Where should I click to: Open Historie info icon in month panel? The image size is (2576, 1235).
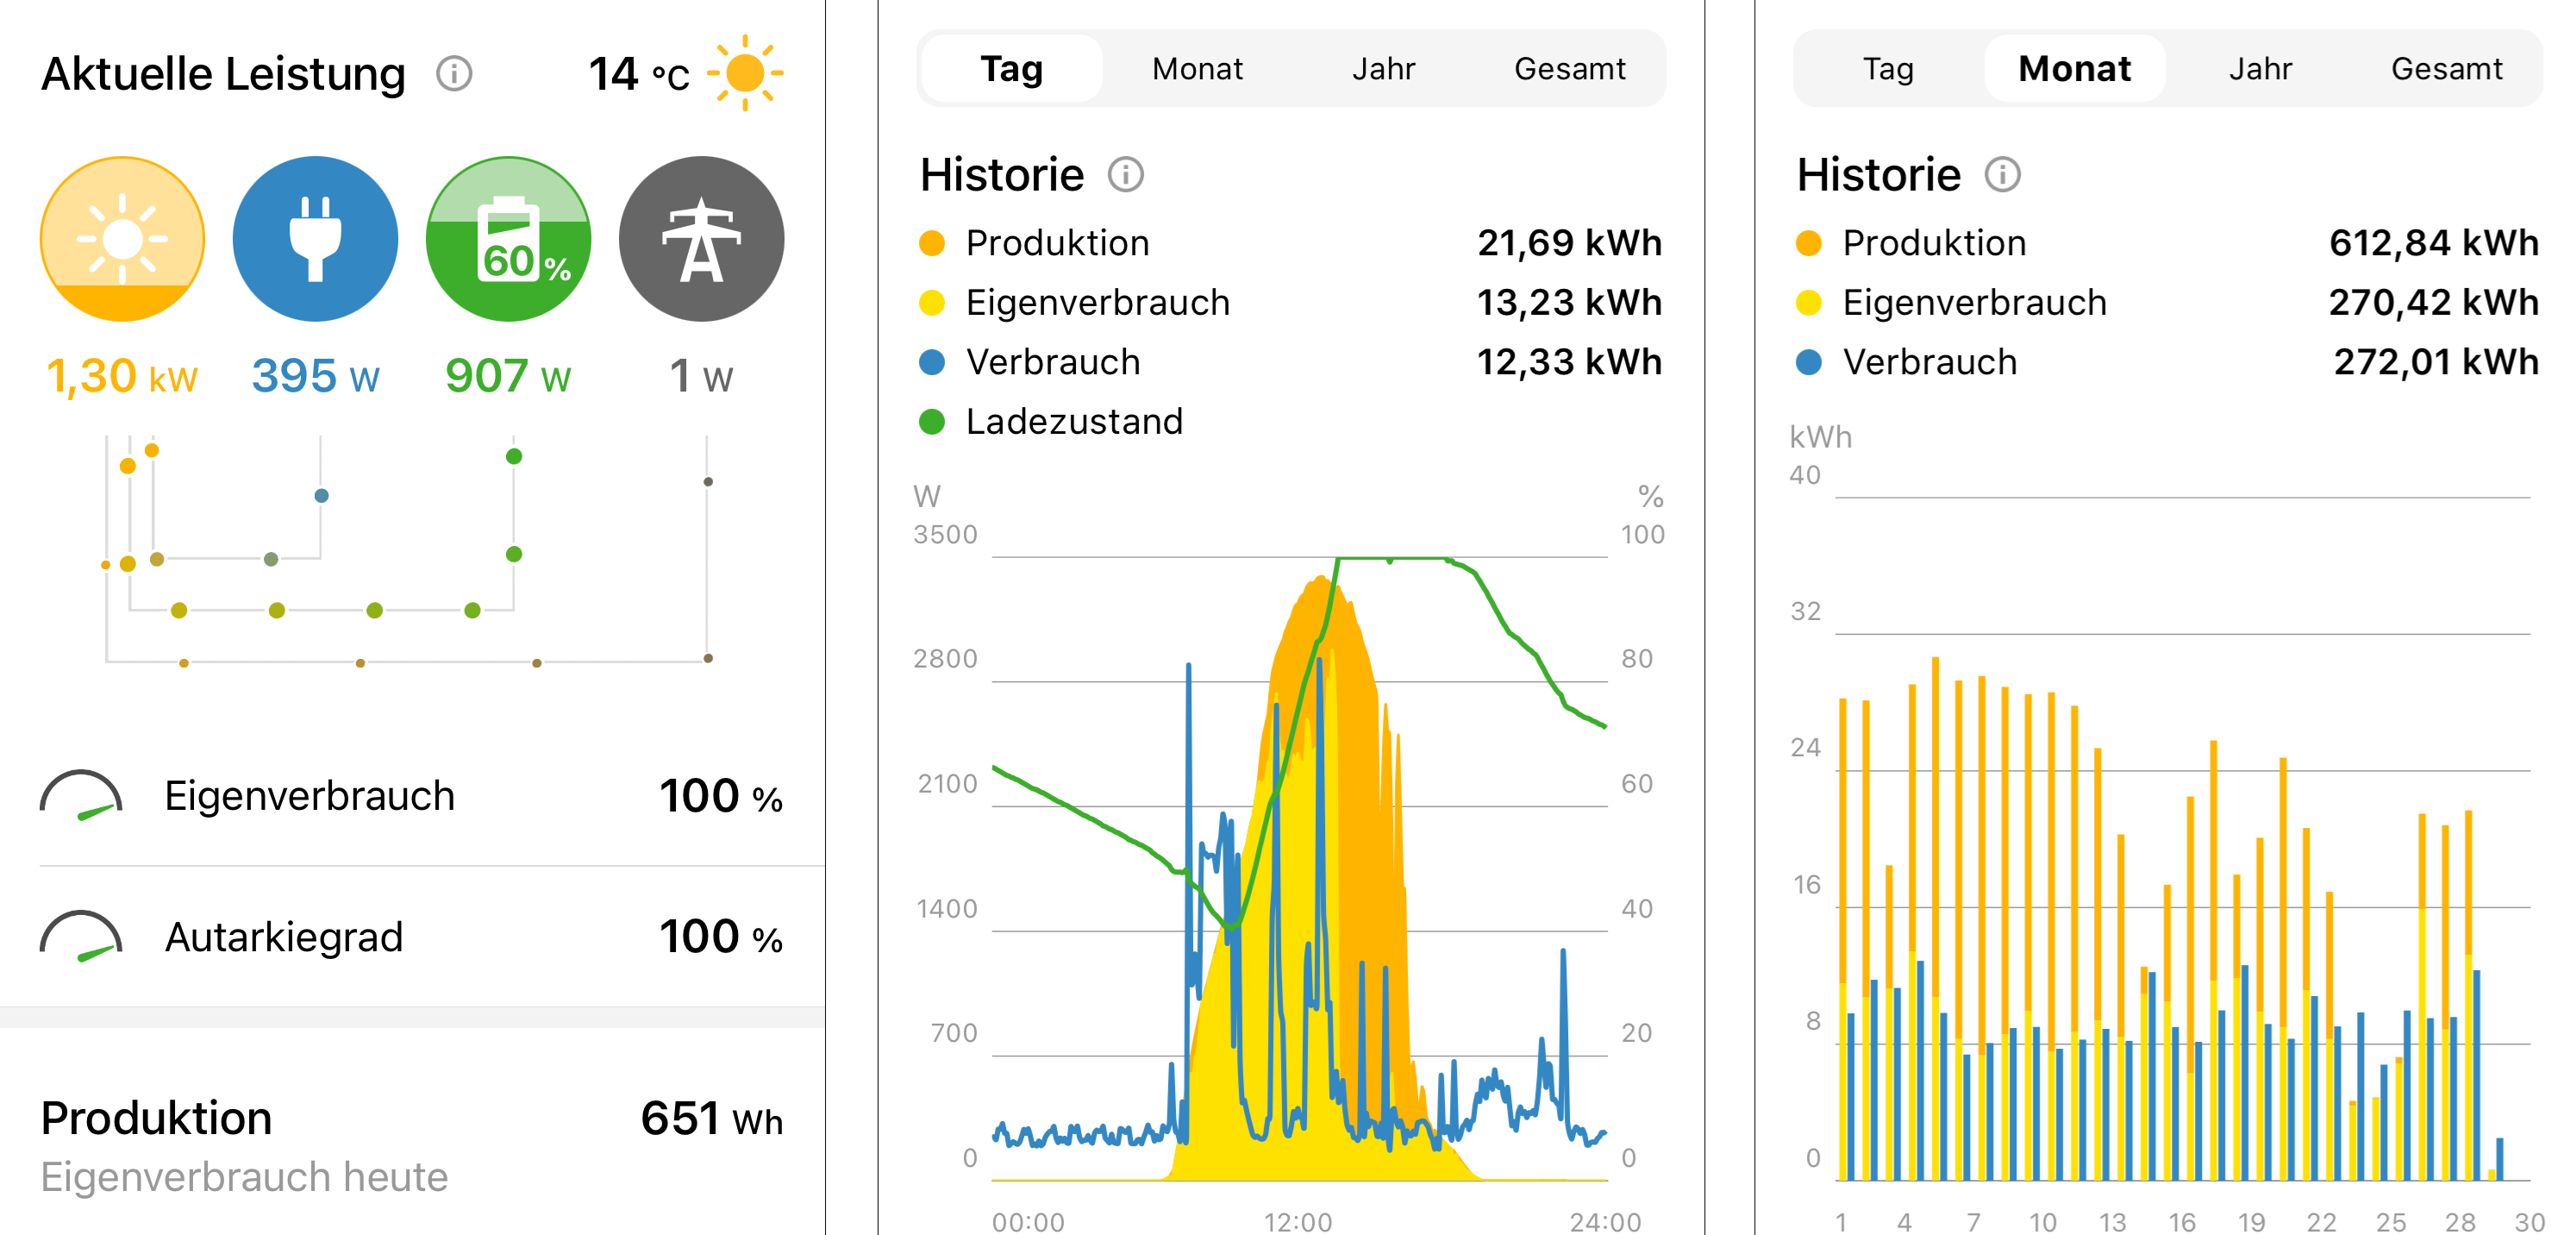click(x=2002, y=175)
